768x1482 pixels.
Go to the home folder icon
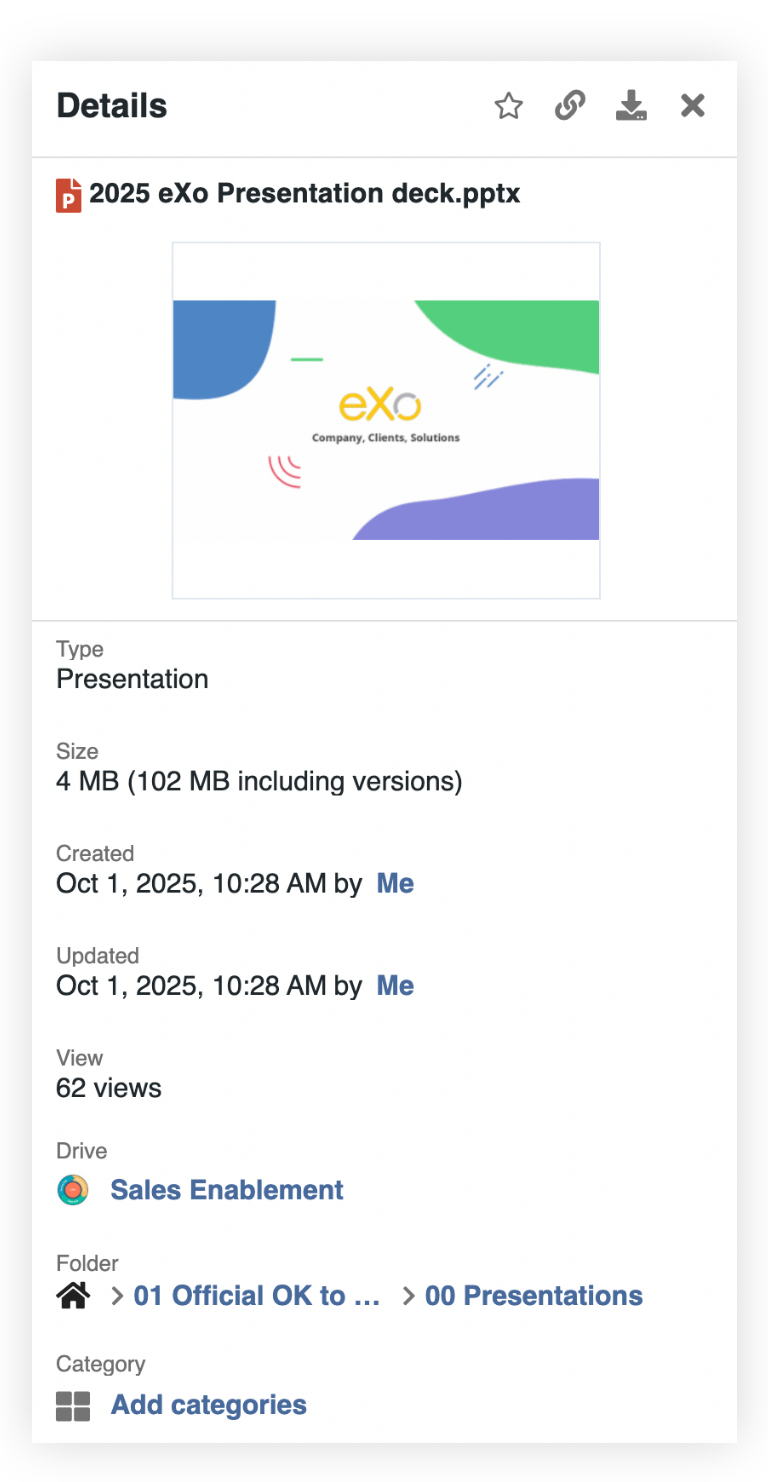coord(73,1296)
